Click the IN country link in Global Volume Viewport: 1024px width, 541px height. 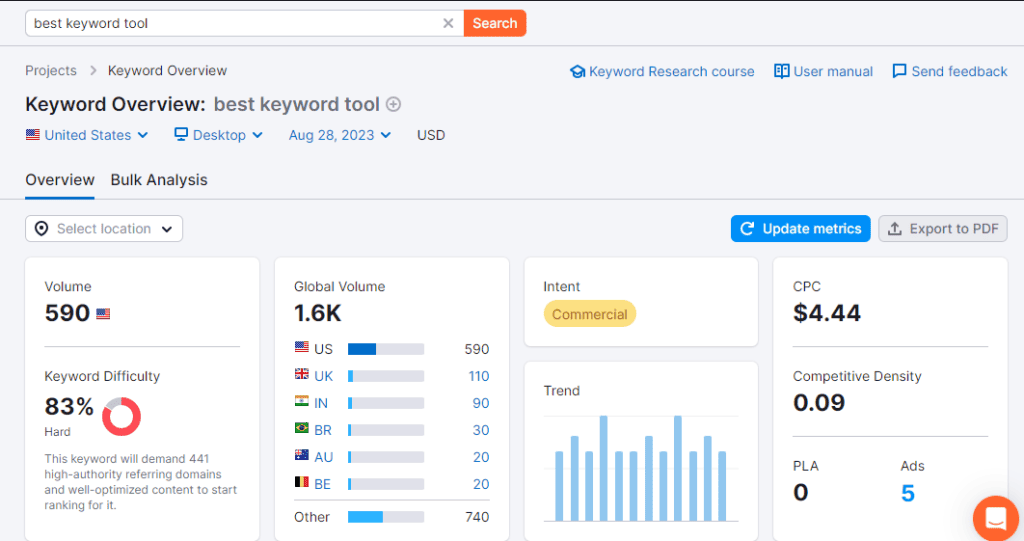[321, 403]
